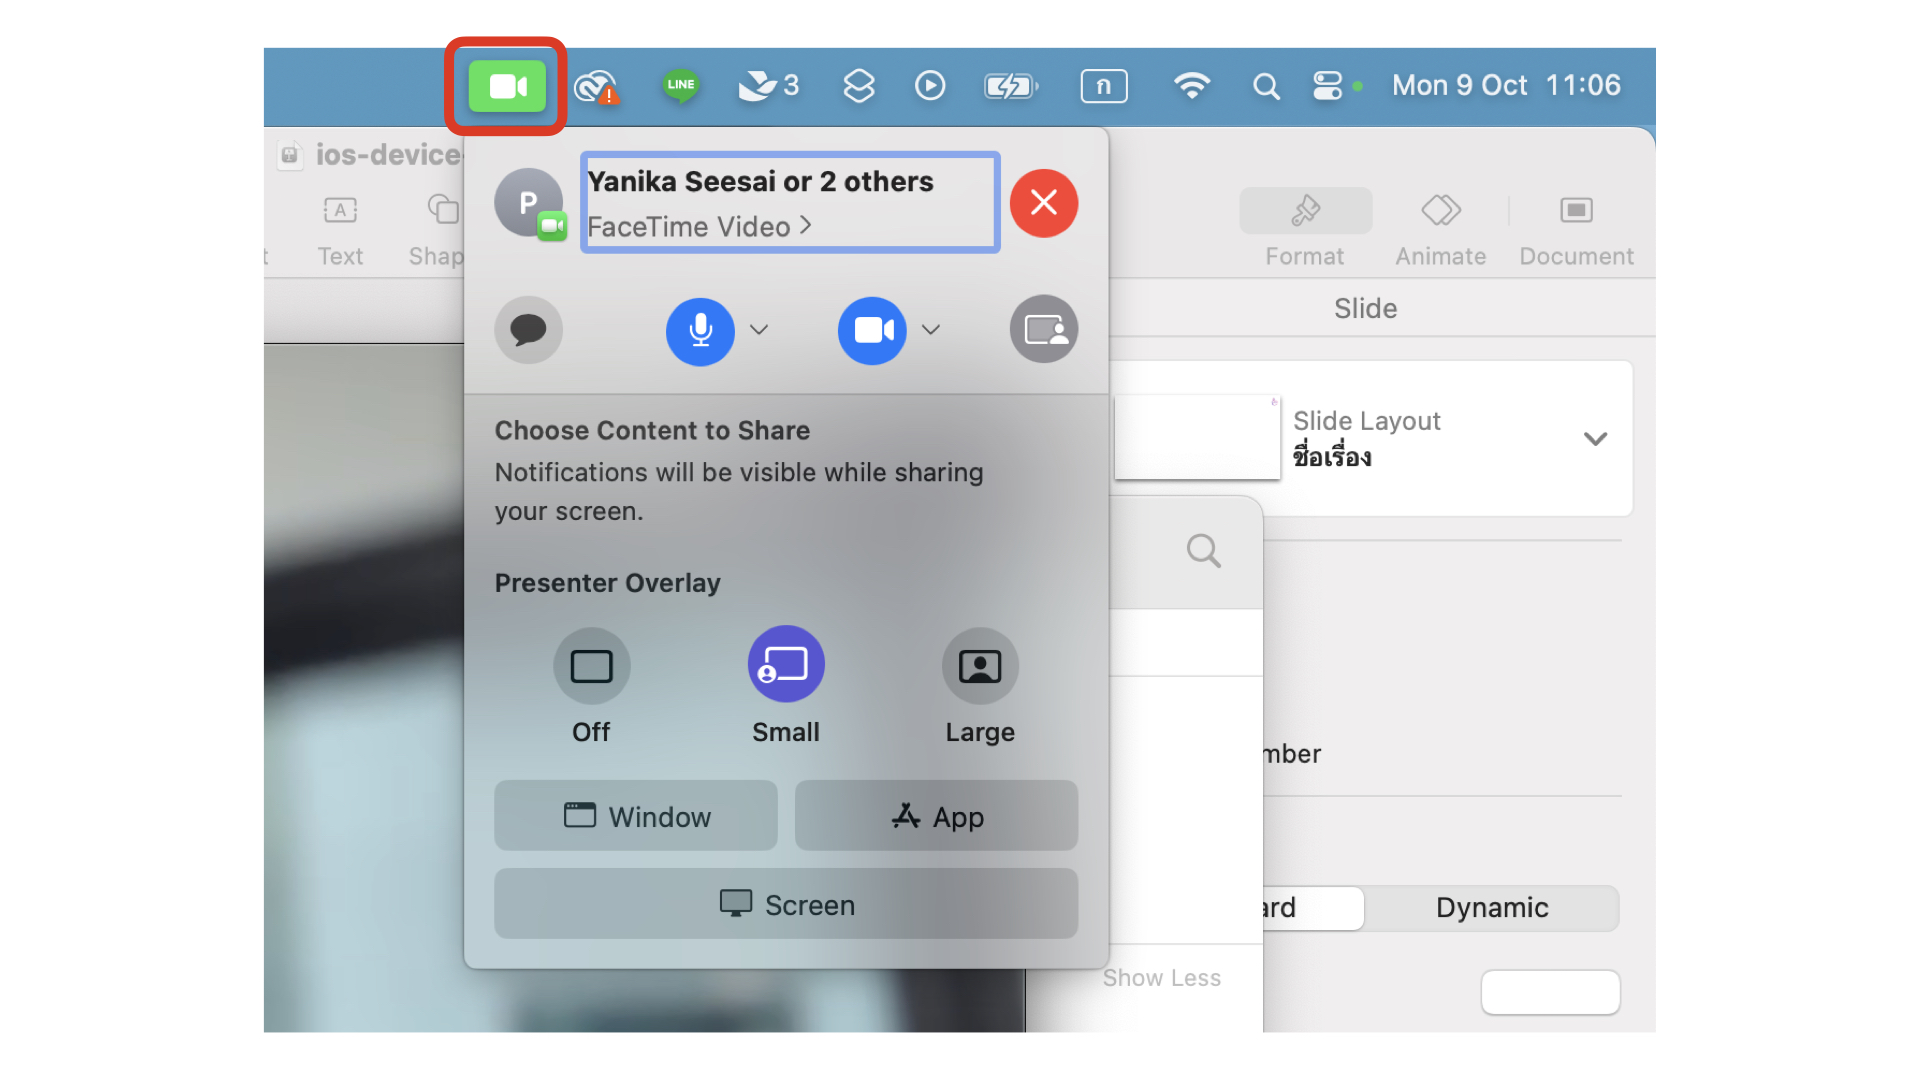Mute the microphone in call controls
The height and width of the screenshot is (1080, 1920).
pos(700,331)
